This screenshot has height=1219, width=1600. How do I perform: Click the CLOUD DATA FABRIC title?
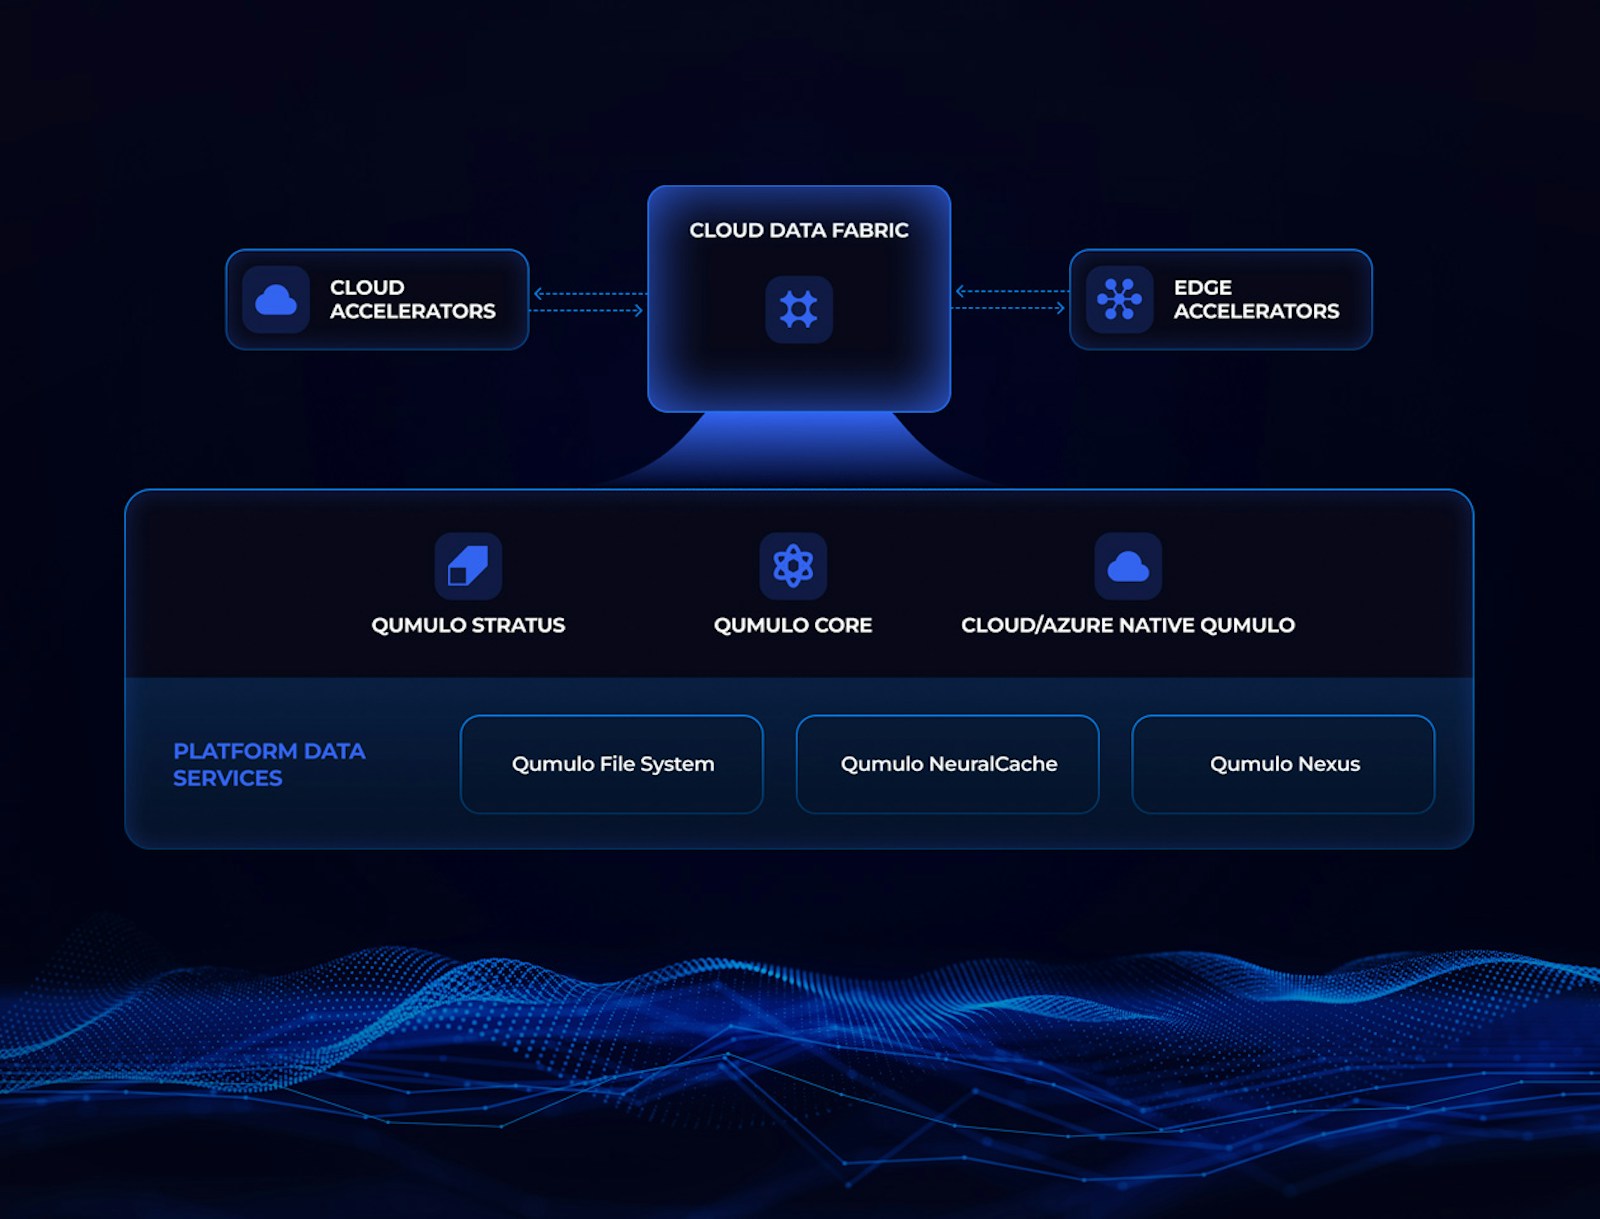[x=799, y=230]
